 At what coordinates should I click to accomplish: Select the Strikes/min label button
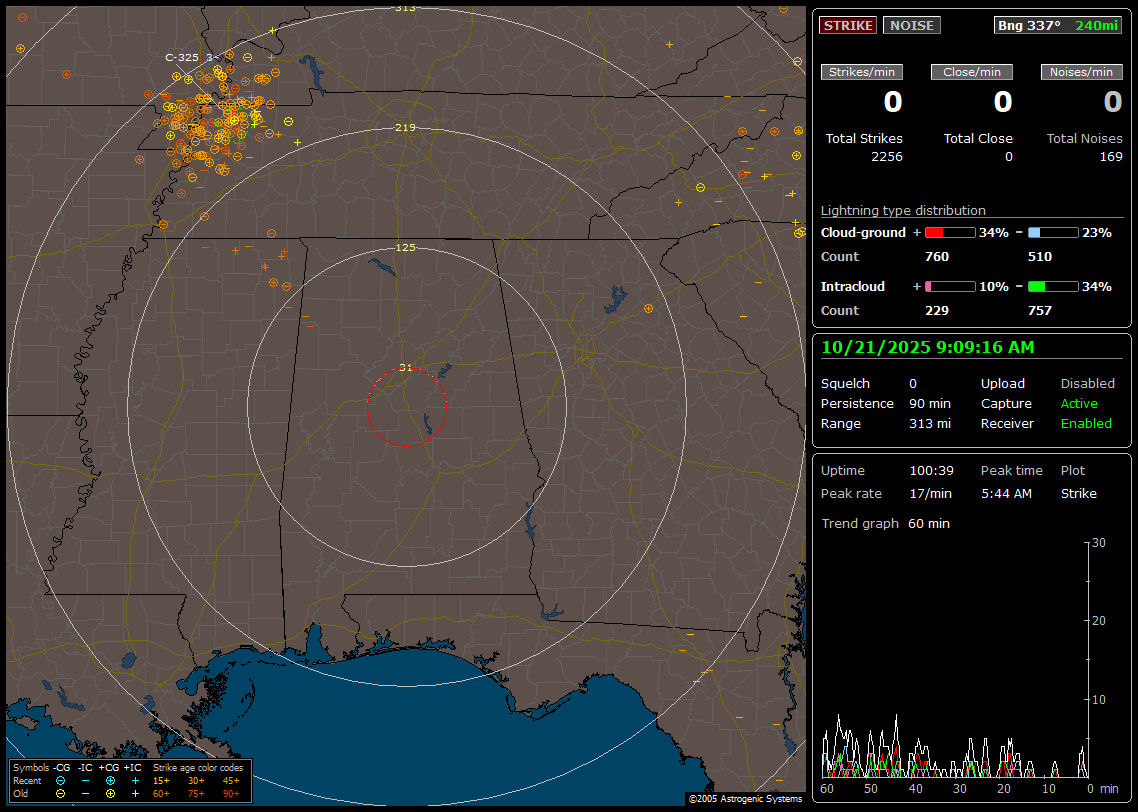point(861,72)
